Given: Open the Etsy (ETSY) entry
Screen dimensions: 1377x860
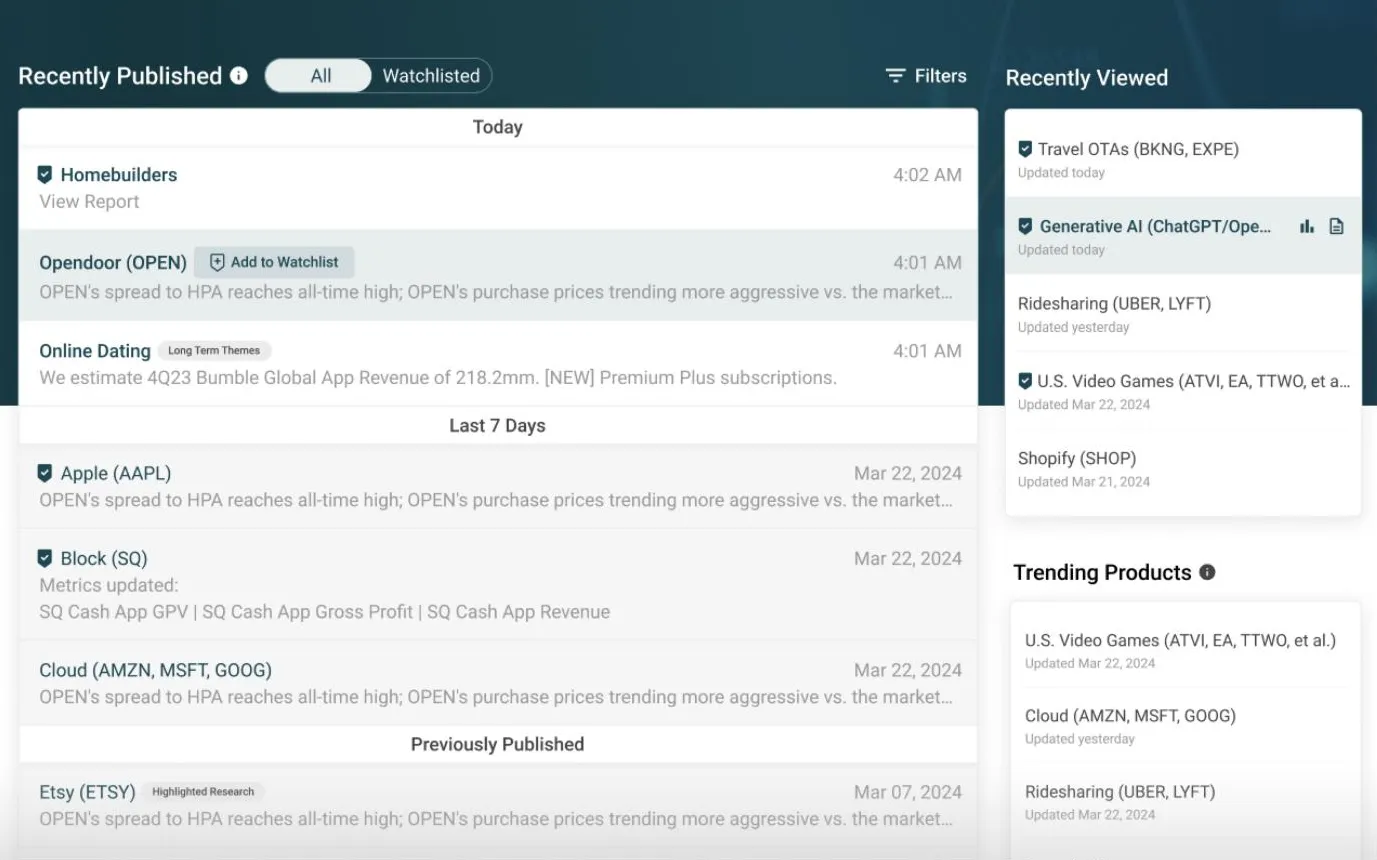Looking at the screenshot, I should 87,792.
